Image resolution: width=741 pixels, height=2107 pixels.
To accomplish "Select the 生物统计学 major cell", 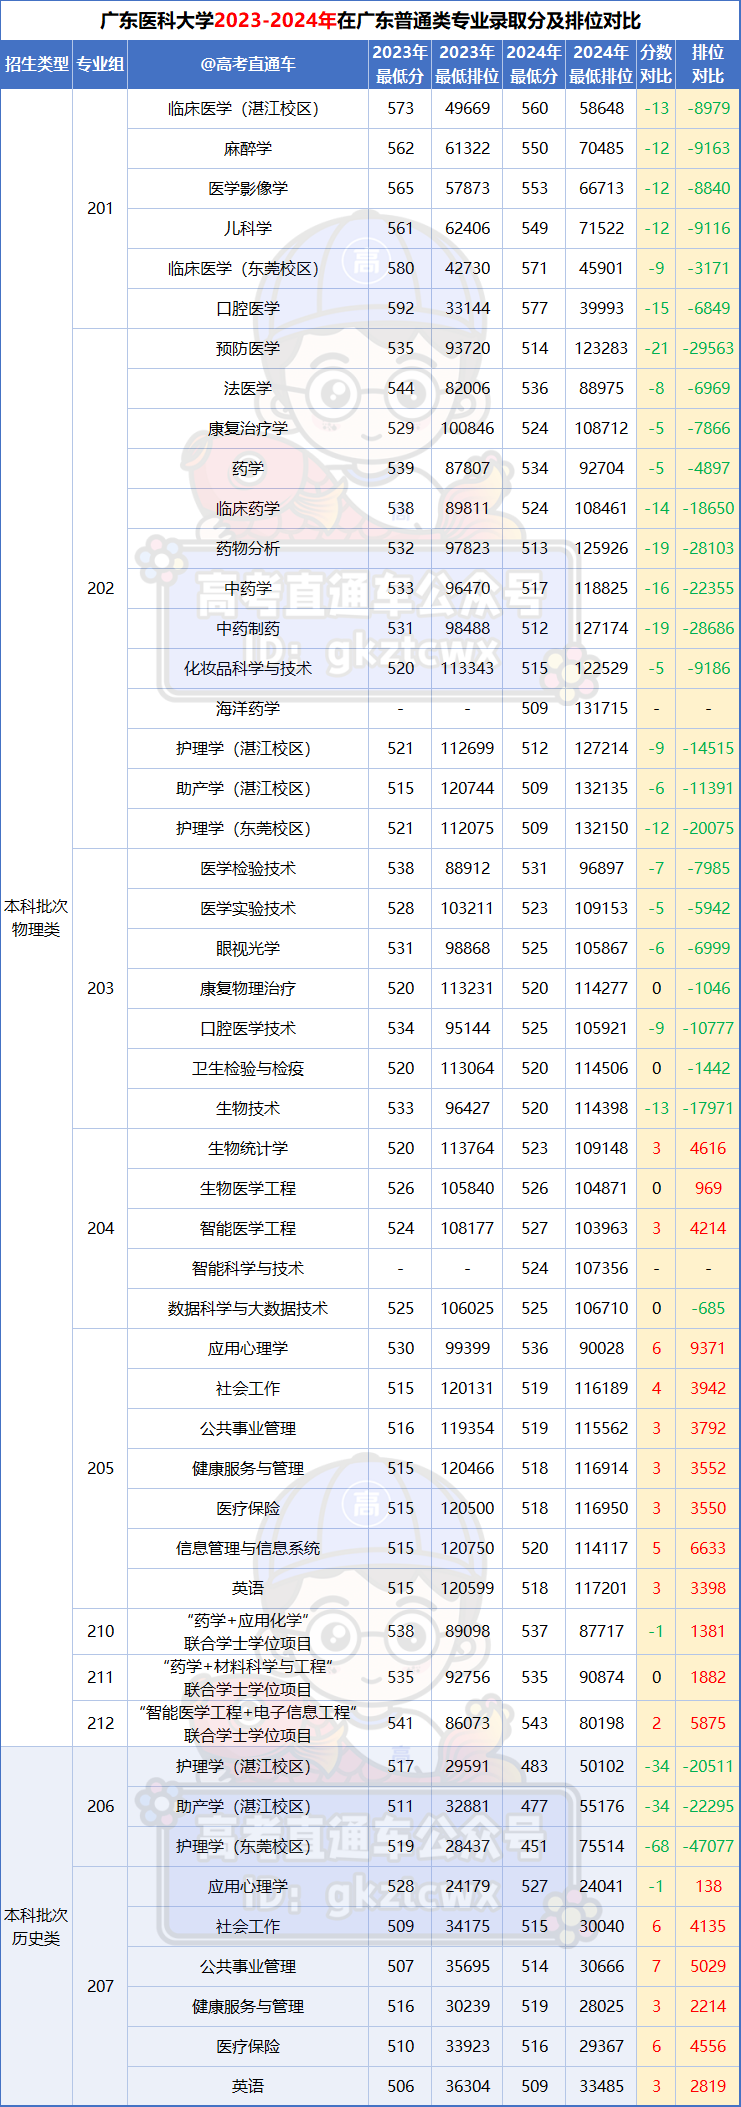I will pyautogui.click(x=248, y=1149).
